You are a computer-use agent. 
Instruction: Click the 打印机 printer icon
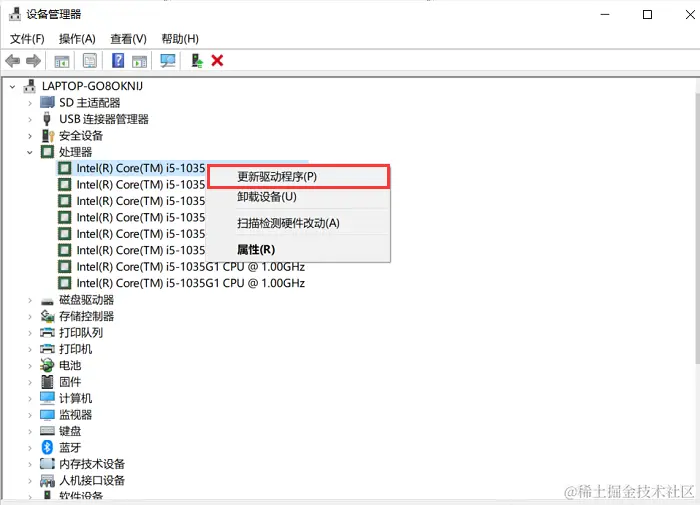(47, 349)
